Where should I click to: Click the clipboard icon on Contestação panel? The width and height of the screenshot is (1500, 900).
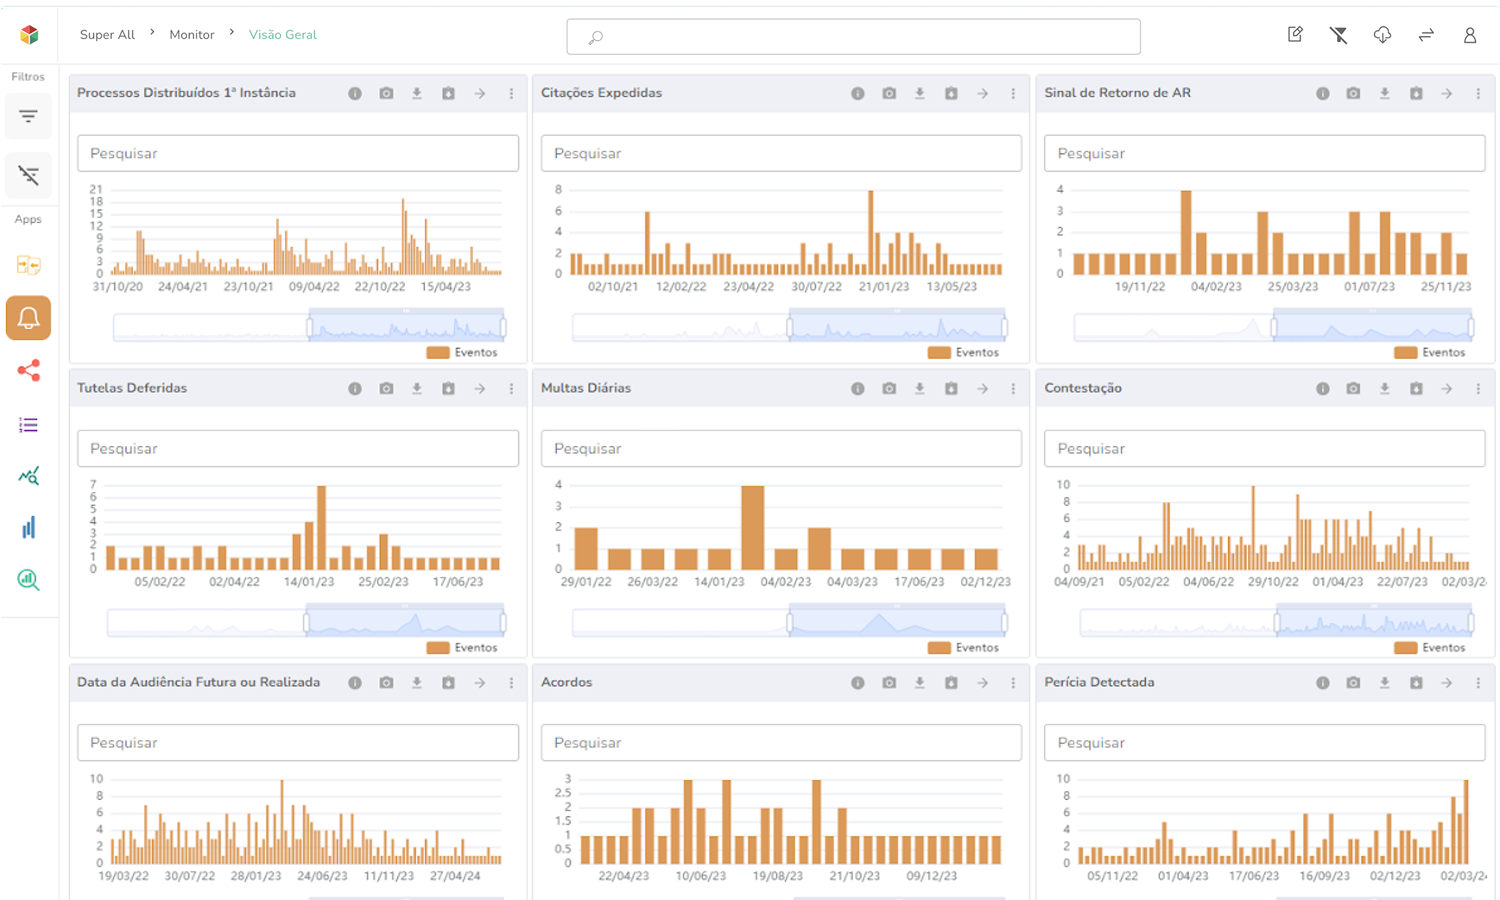pyautogui.click(x=1416, y=388)
